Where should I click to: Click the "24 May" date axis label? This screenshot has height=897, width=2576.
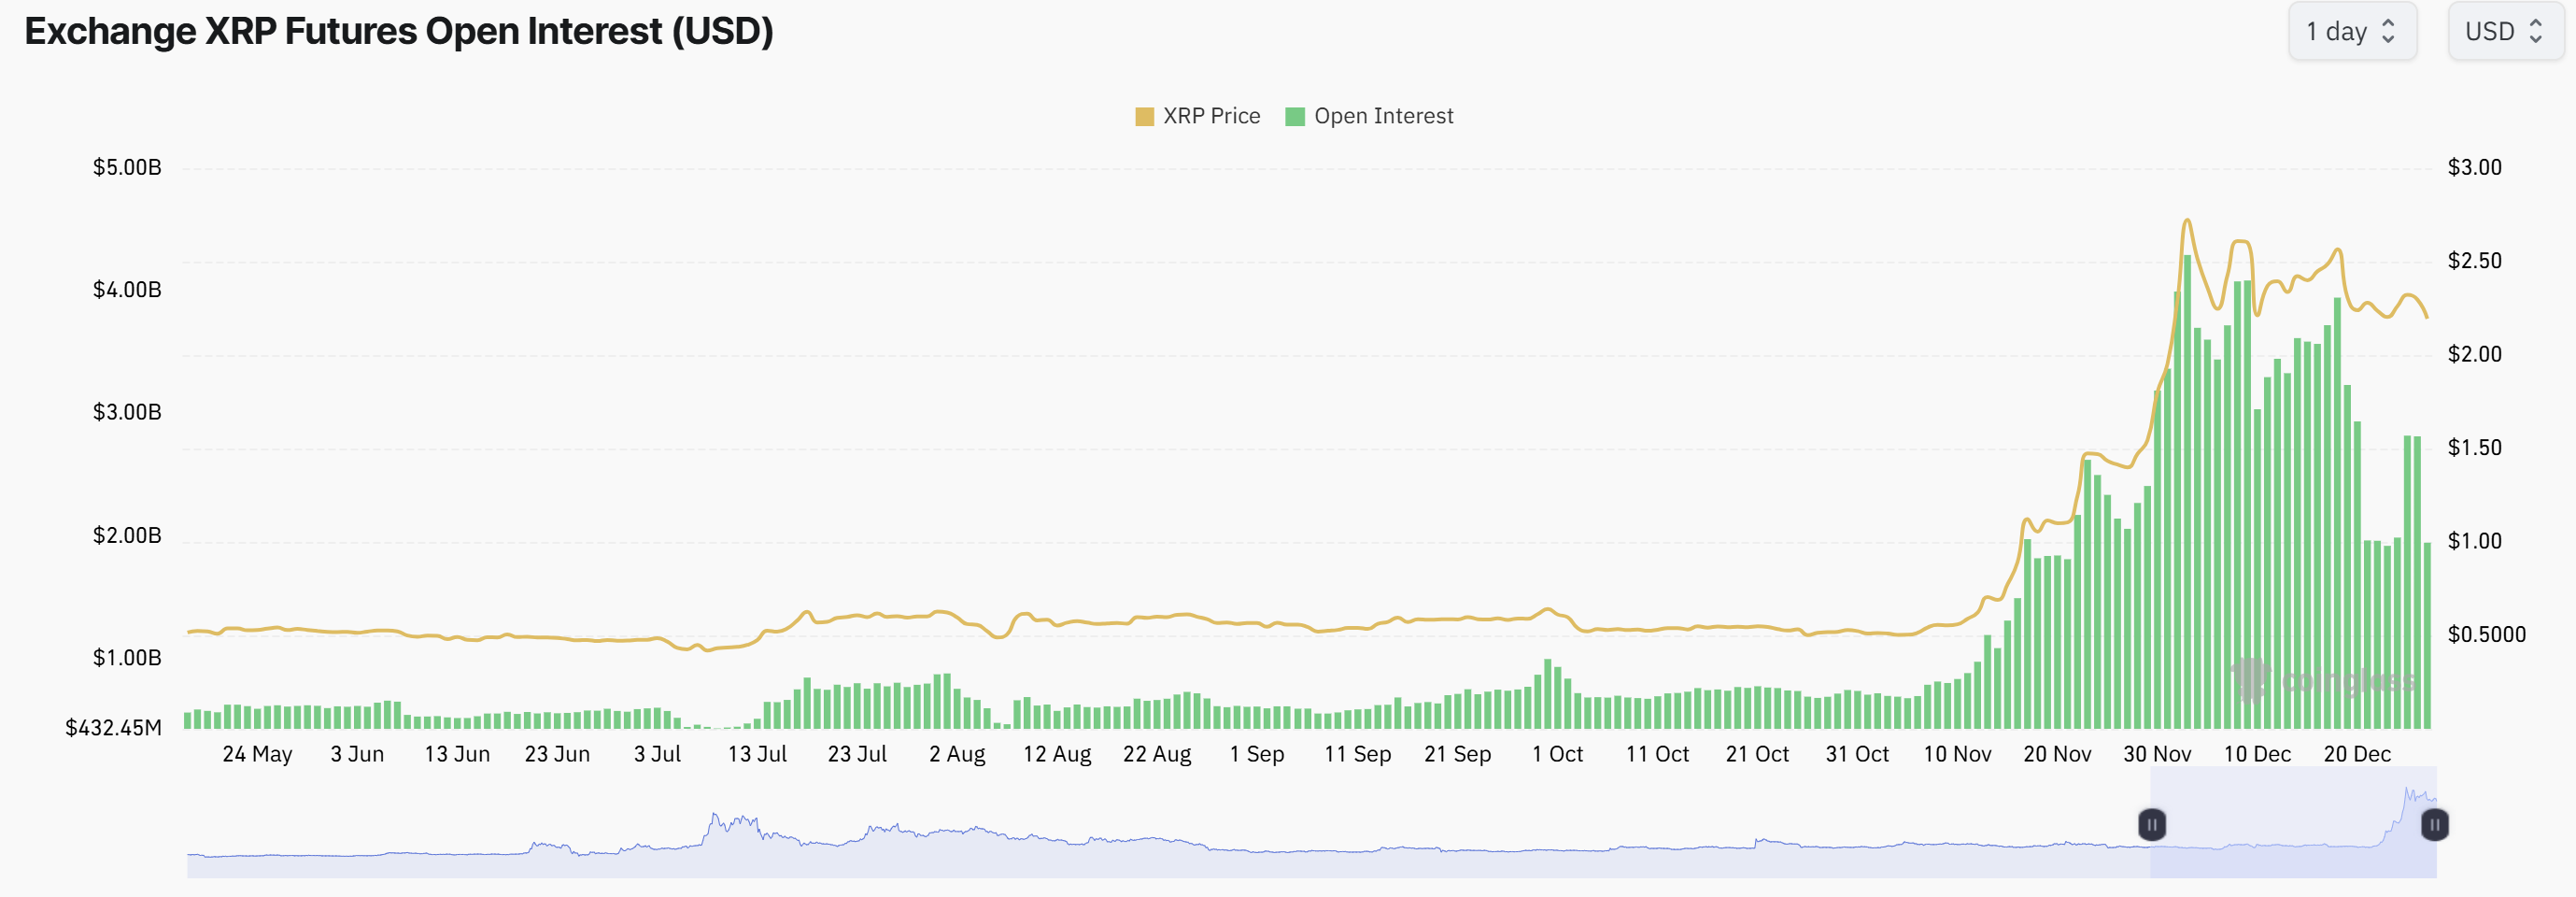pyautogui.click(x=257, y=754)
